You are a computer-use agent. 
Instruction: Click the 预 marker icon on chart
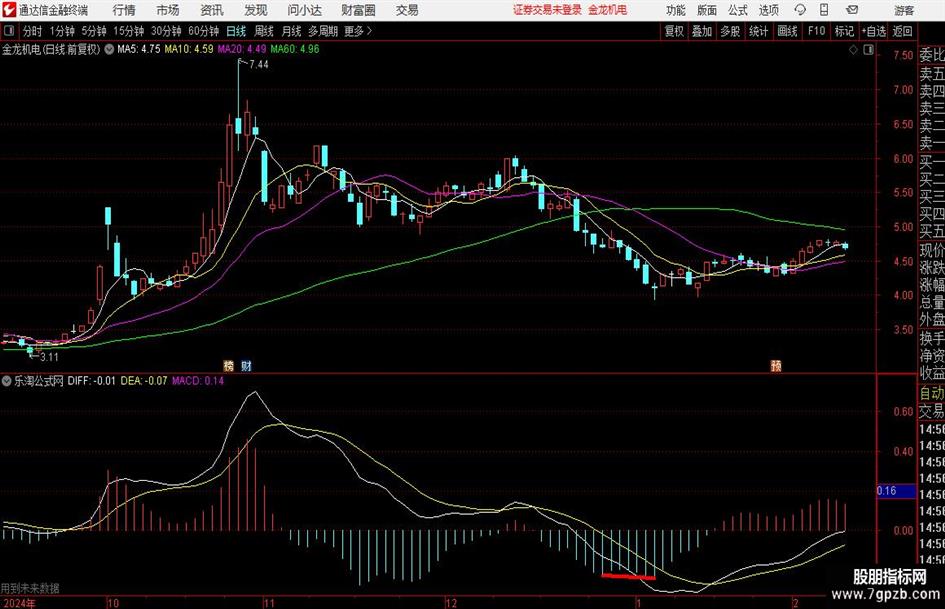776,365
